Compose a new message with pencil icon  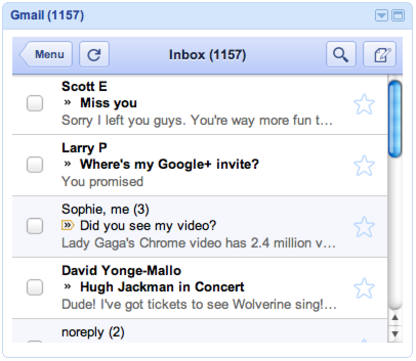pyautogui.click(x=379, y=55)
